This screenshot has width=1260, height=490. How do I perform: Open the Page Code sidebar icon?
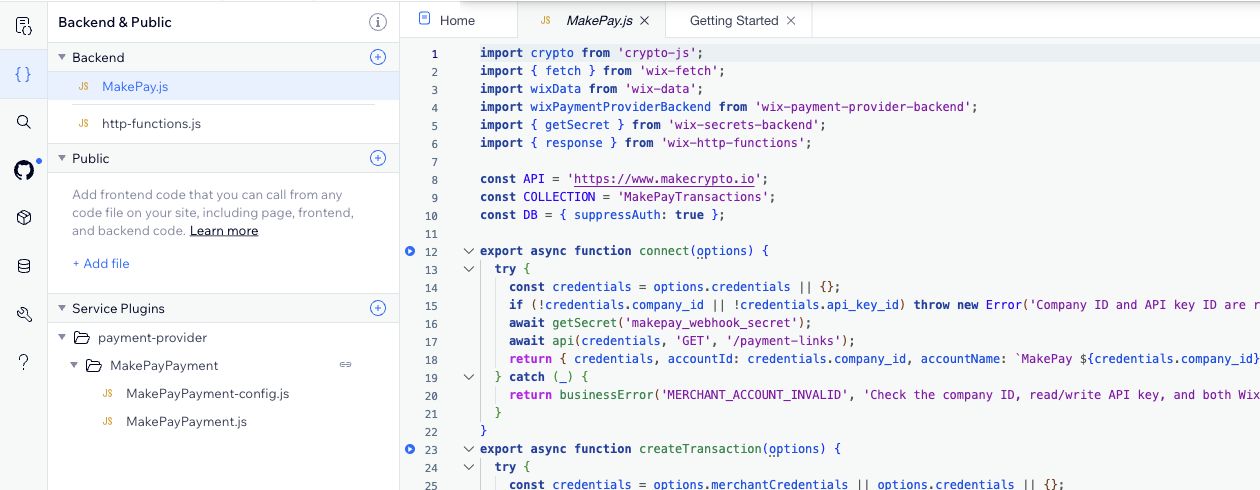24,26
